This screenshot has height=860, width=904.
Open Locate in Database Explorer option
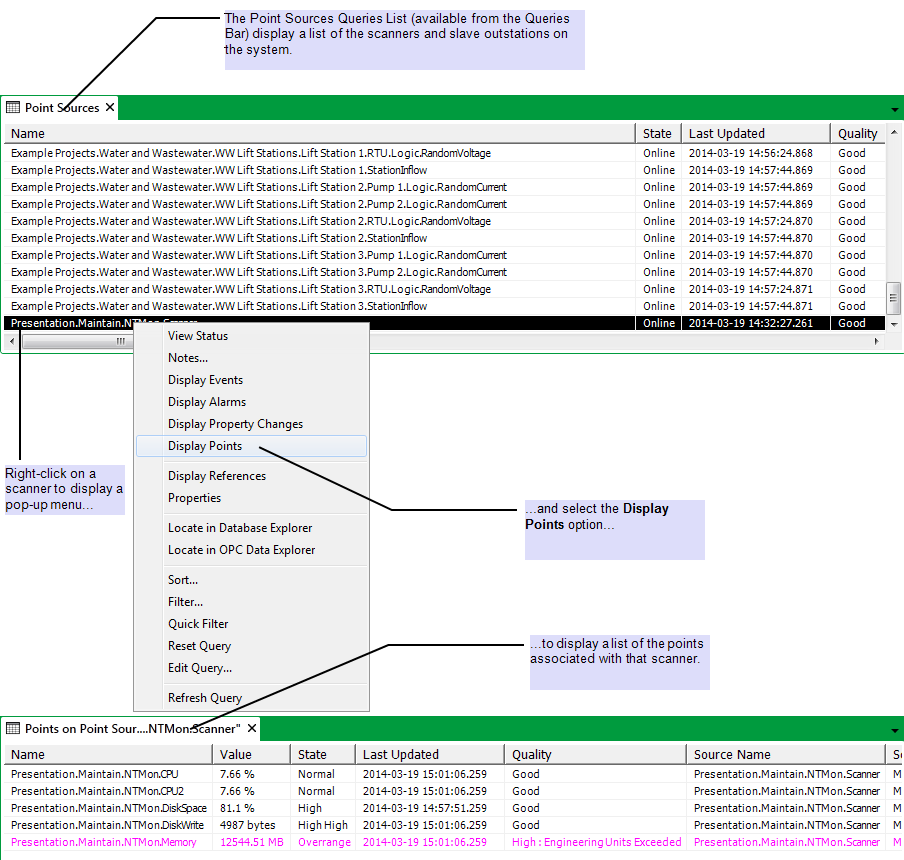(240, 528)
